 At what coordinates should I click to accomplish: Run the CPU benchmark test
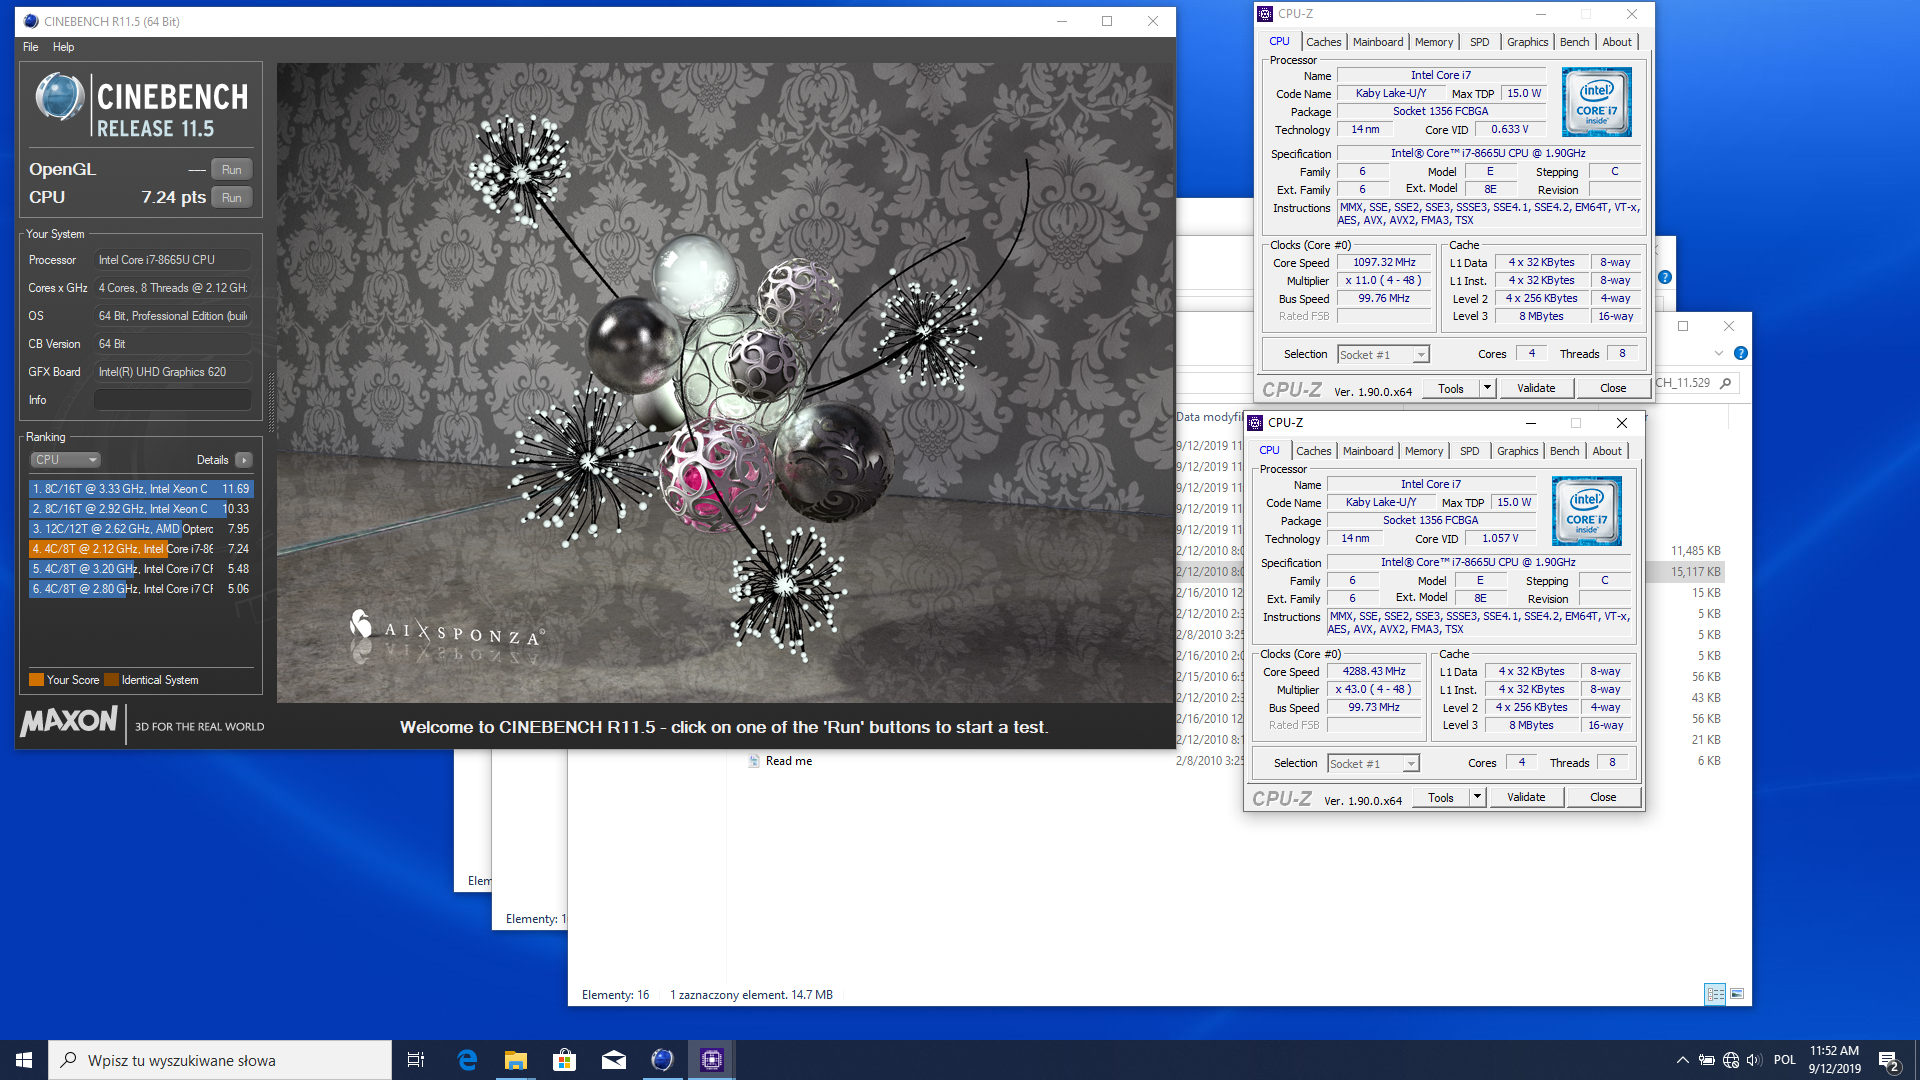click(x=231, y=198)
